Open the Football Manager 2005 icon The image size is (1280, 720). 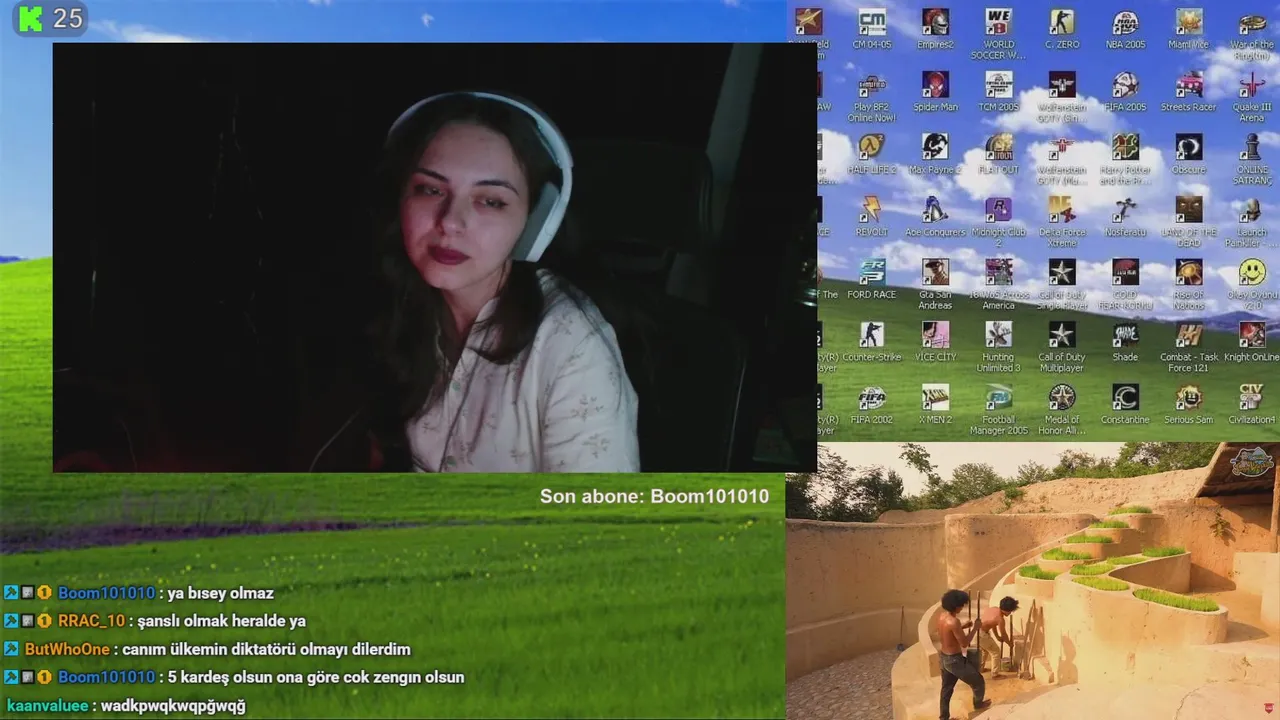tap(998, 410)
